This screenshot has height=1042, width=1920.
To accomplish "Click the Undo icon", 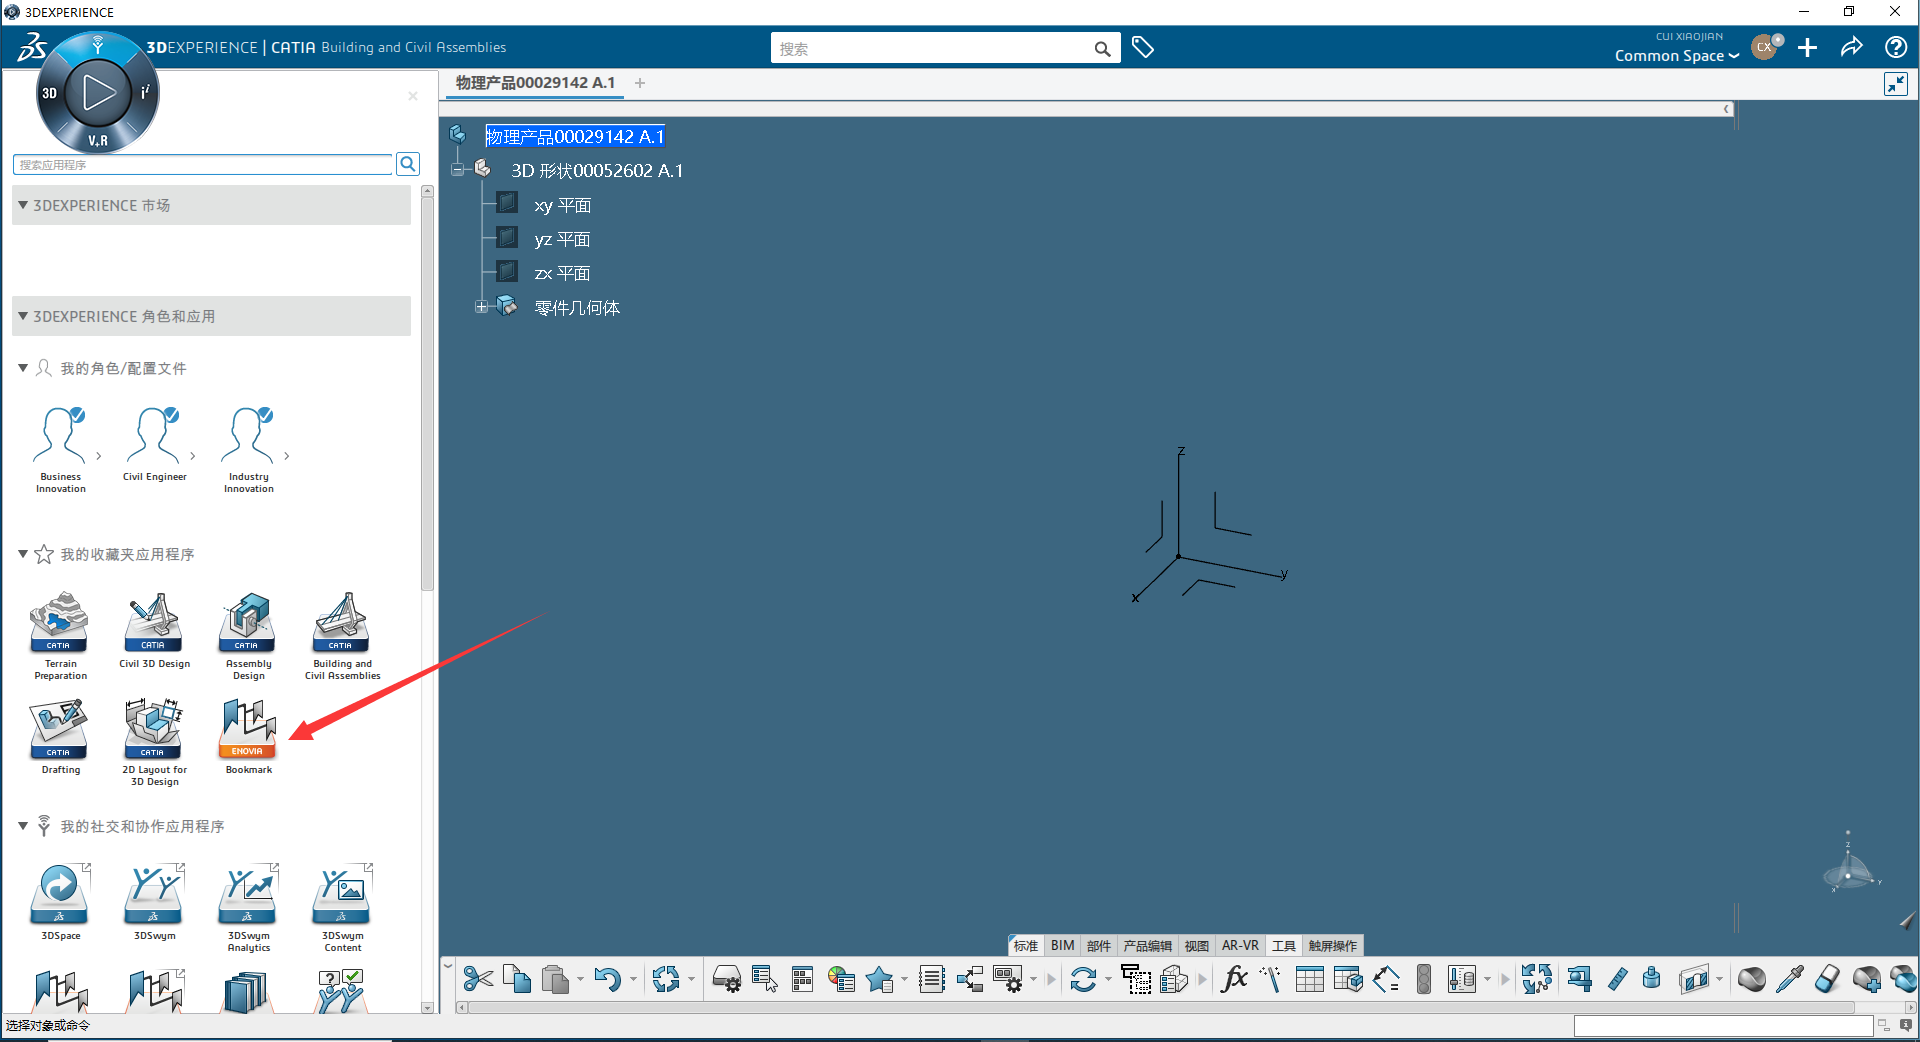I will (x=610, y=979).
